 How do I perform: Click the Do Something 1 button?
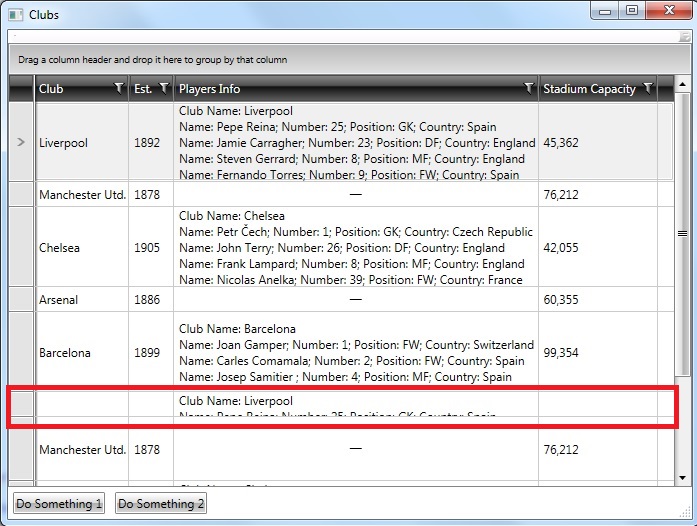click(59, 503)
